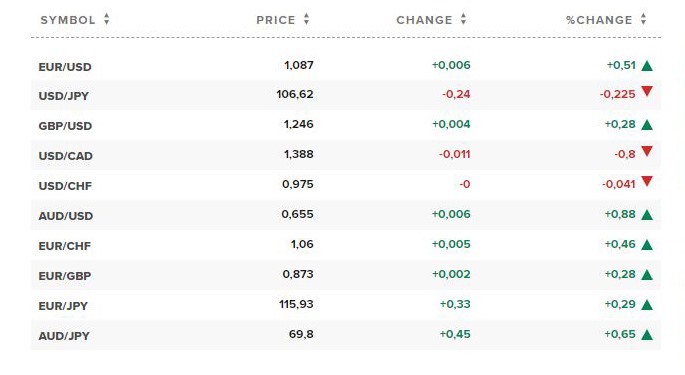Sort table by PRICE column arrows

tap(307, 19)
